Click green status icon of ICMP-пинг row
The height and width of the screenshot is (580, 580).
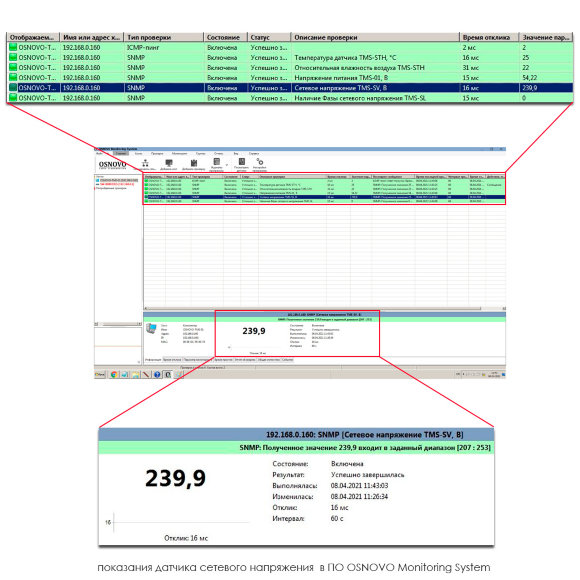[13, 47]
